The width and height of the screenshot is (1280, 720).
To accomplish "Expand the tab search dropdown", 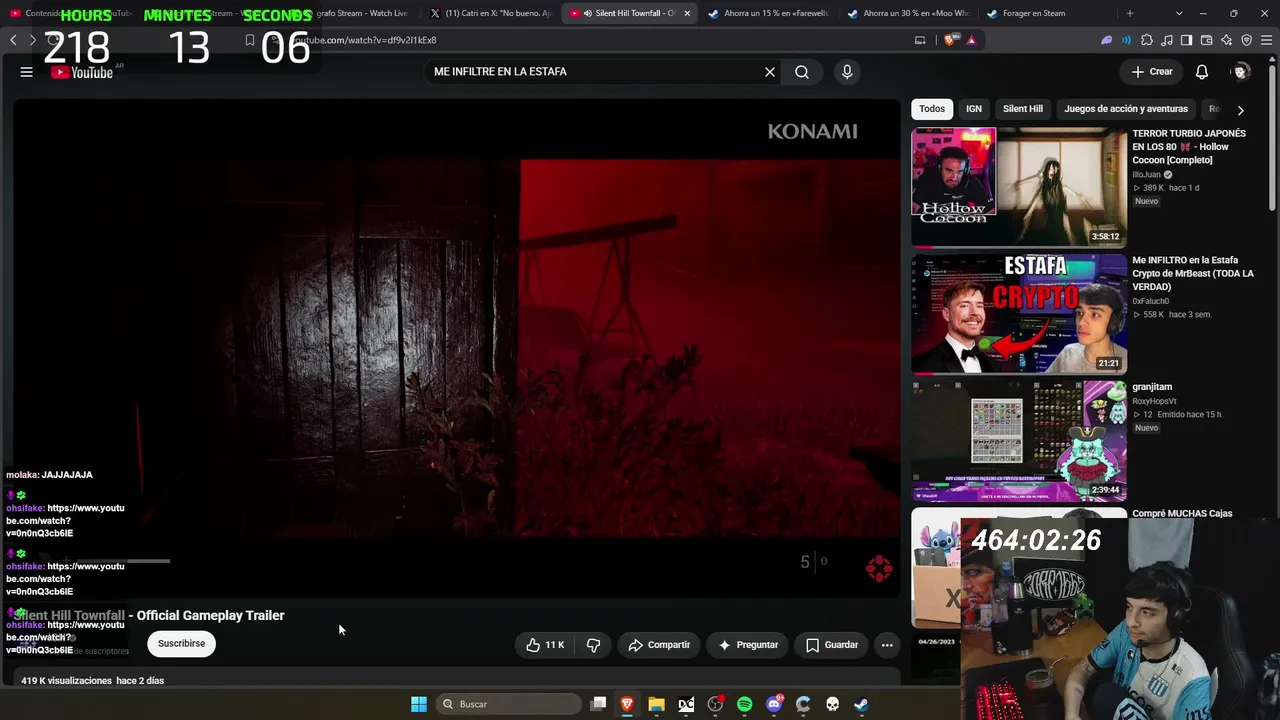I will point(1179,13).
